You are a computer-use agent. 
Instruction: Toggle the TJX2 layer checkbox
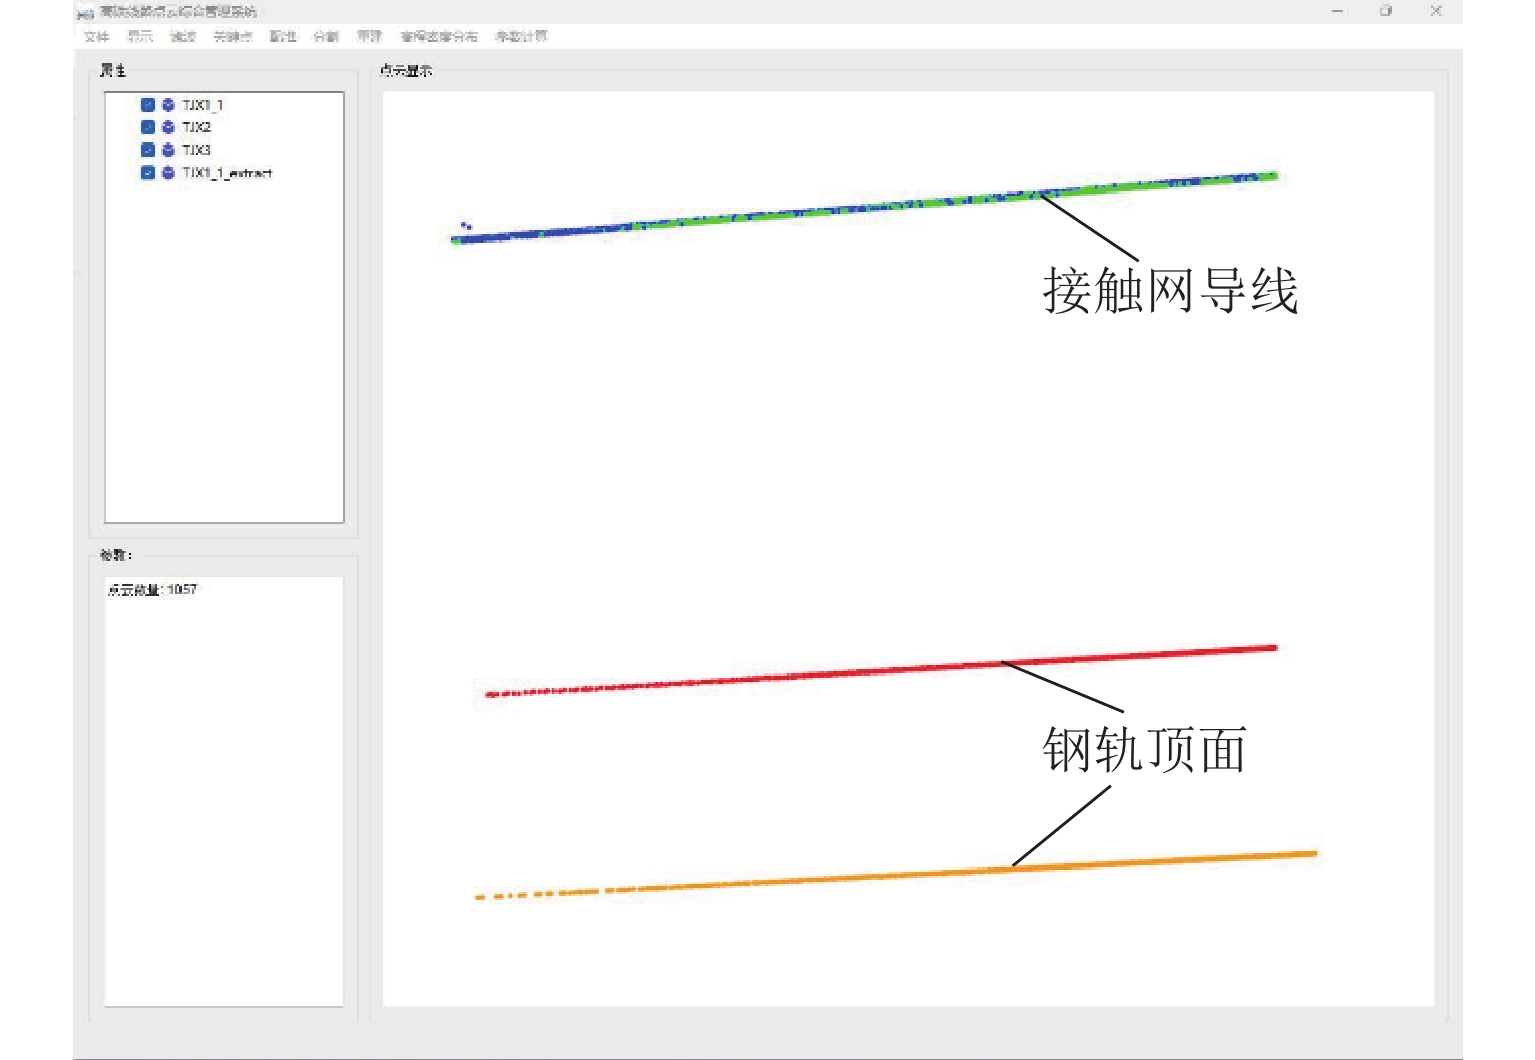pos(148,127)
